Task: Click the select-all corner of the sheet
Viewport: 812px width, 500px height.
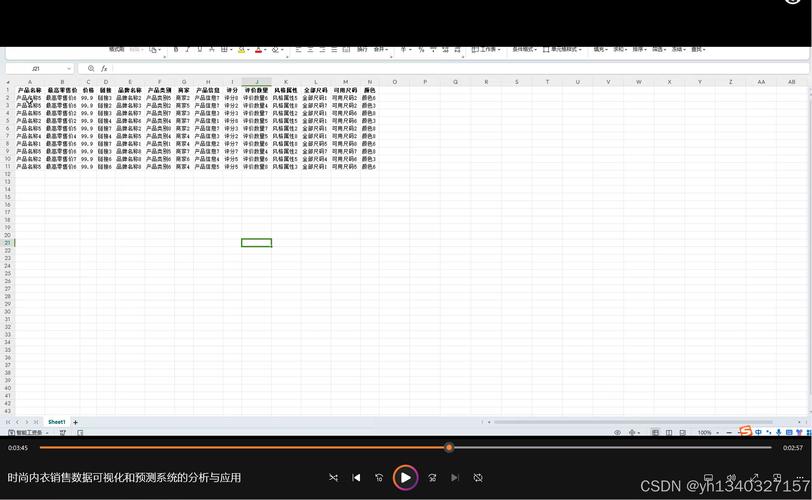Action: tap(8, 82)
